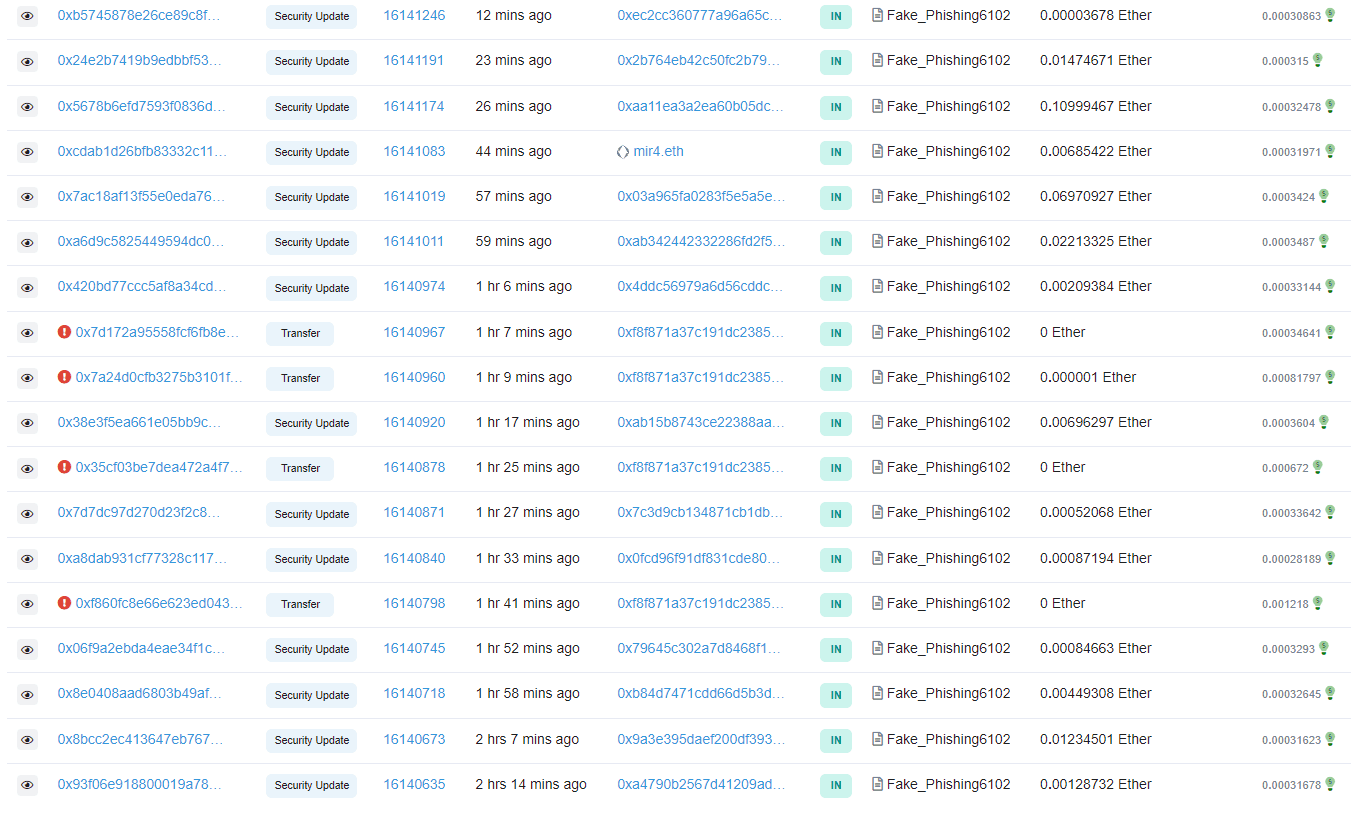Viewport: 1362px width, 814px height.
Task: Click gas bulb icon next to fee 0.00032478
Action: 1330,106
